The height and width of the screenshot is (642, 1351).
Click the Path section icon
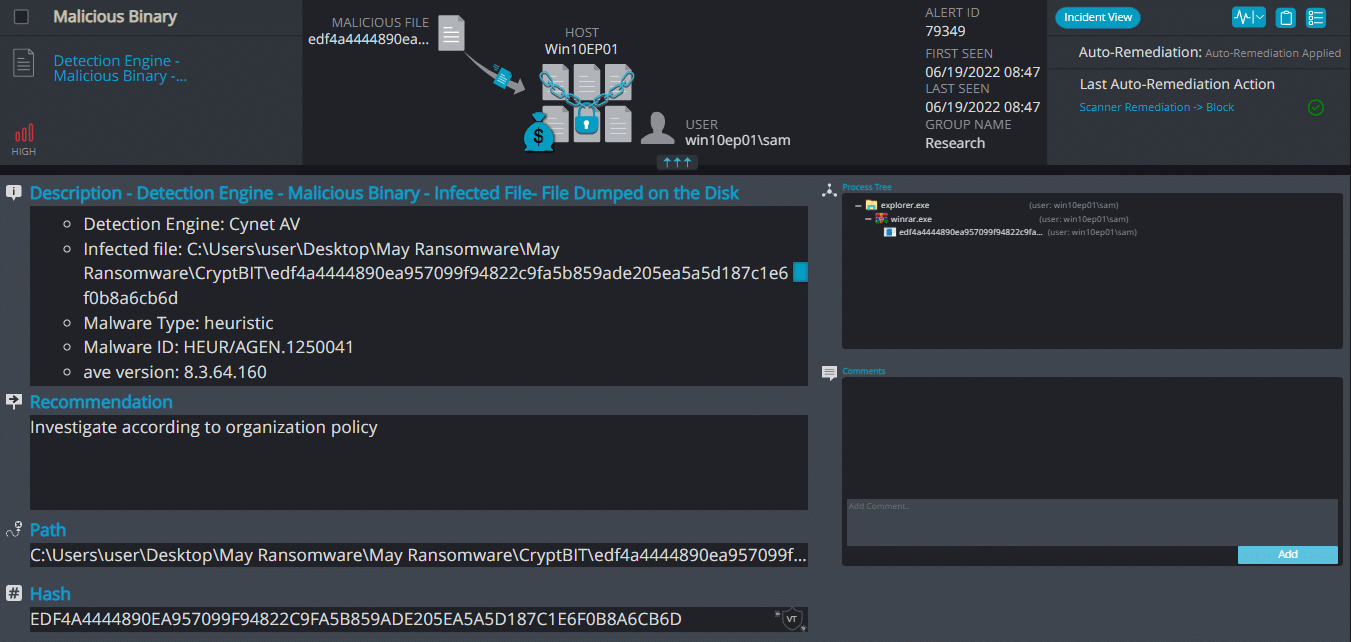point(13,529)
